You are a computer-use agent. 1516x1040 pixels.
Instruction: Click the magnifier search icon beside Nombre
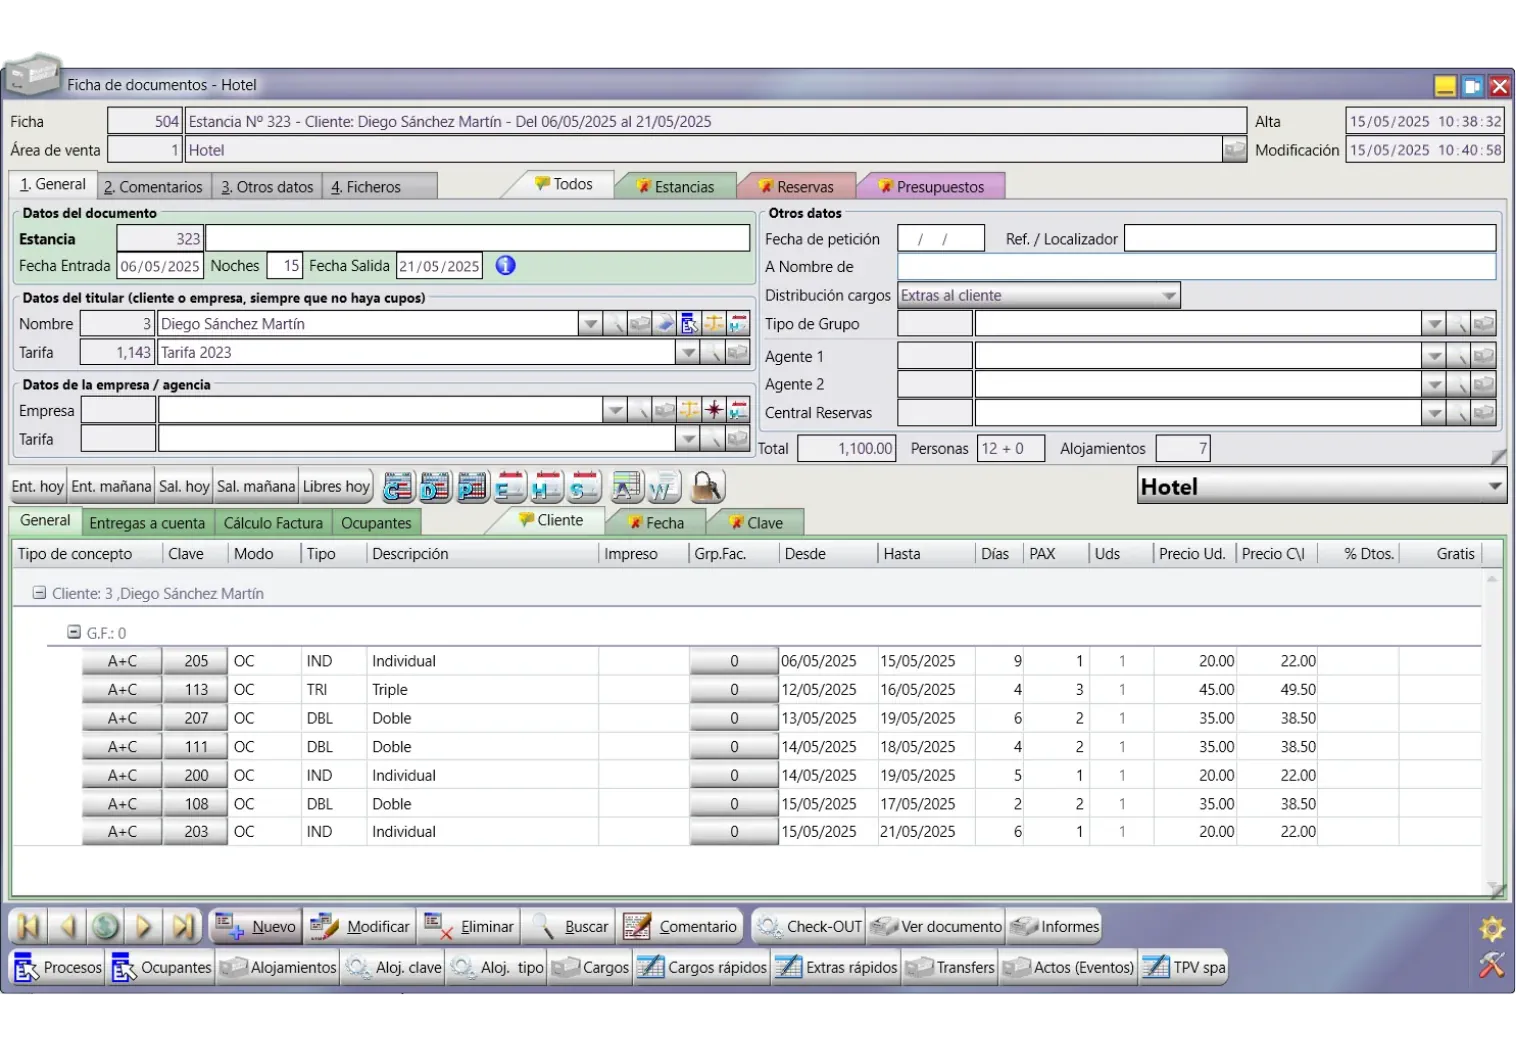(616, 324)
